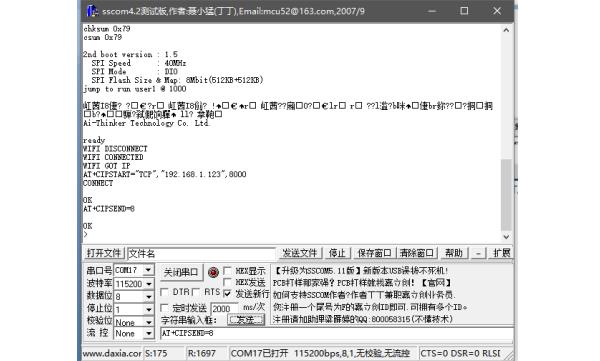The width and height of the screenshot is (600, 361).
Task: Click the sscom application icon in title bar
Action: (92, 11)
